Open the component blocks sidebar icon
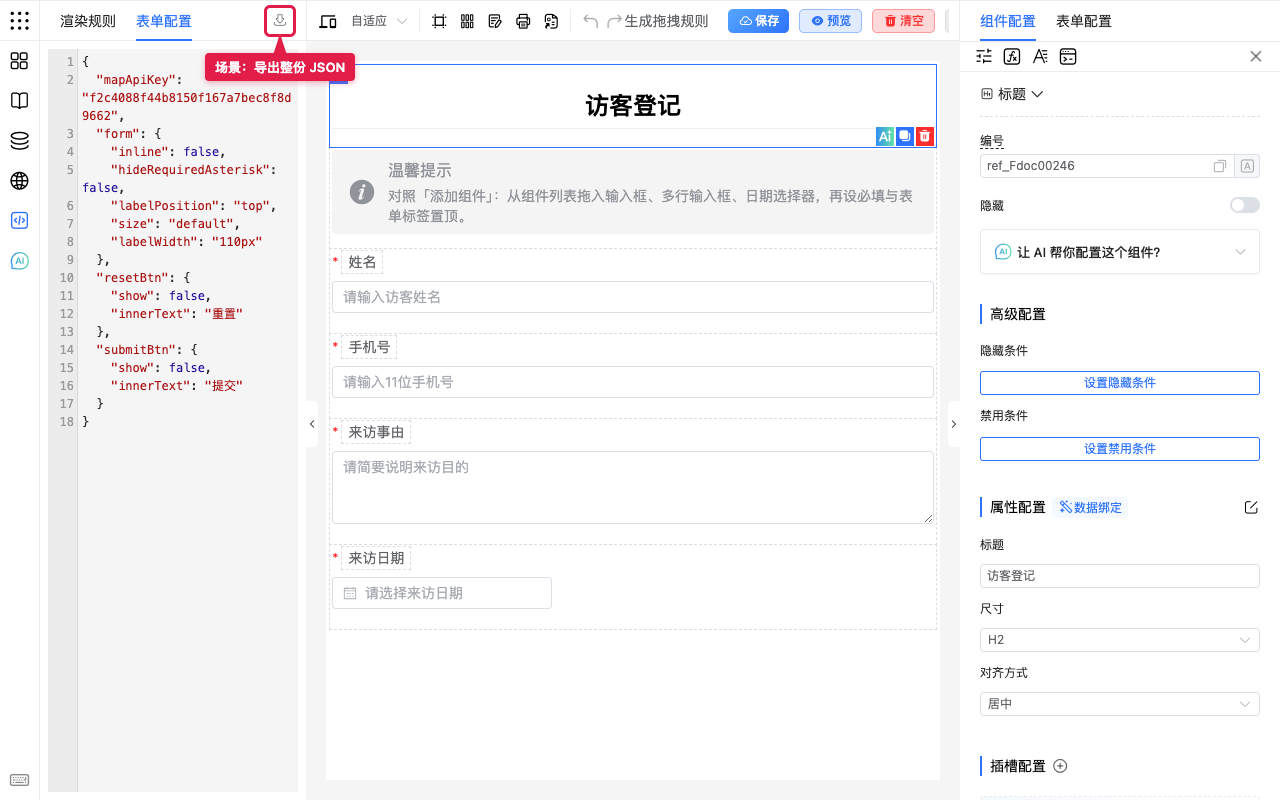The width and height of the screenshot is (1280, 800). tap(19, 61)
